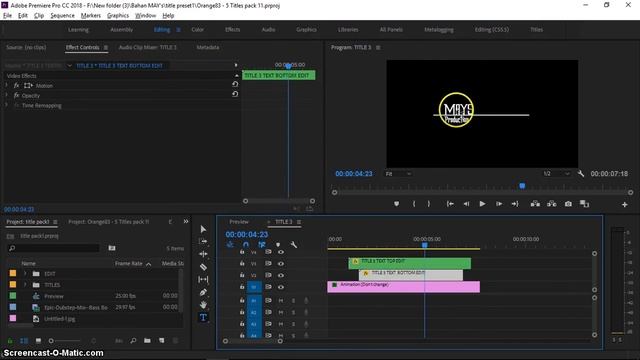Switch Project panel to List view
This screenshot has width=640, height=360.
coord(24,340)
